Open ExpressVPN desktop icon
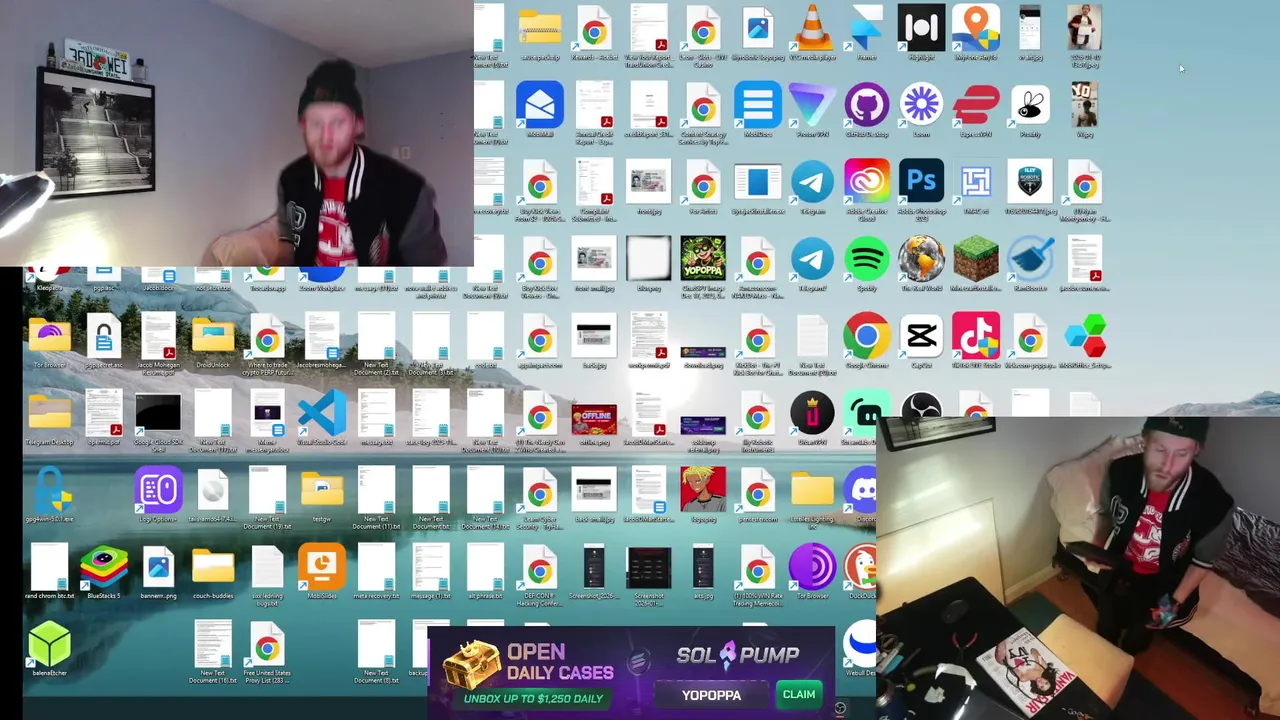 (x=975, y=106)
